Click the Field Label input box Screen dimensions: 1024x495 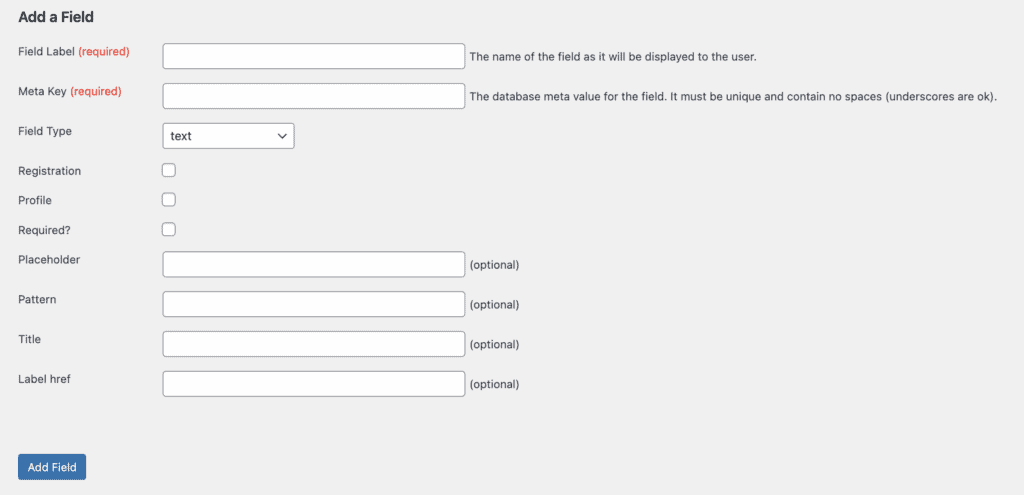pyautogui.click(x=313, y=56)
